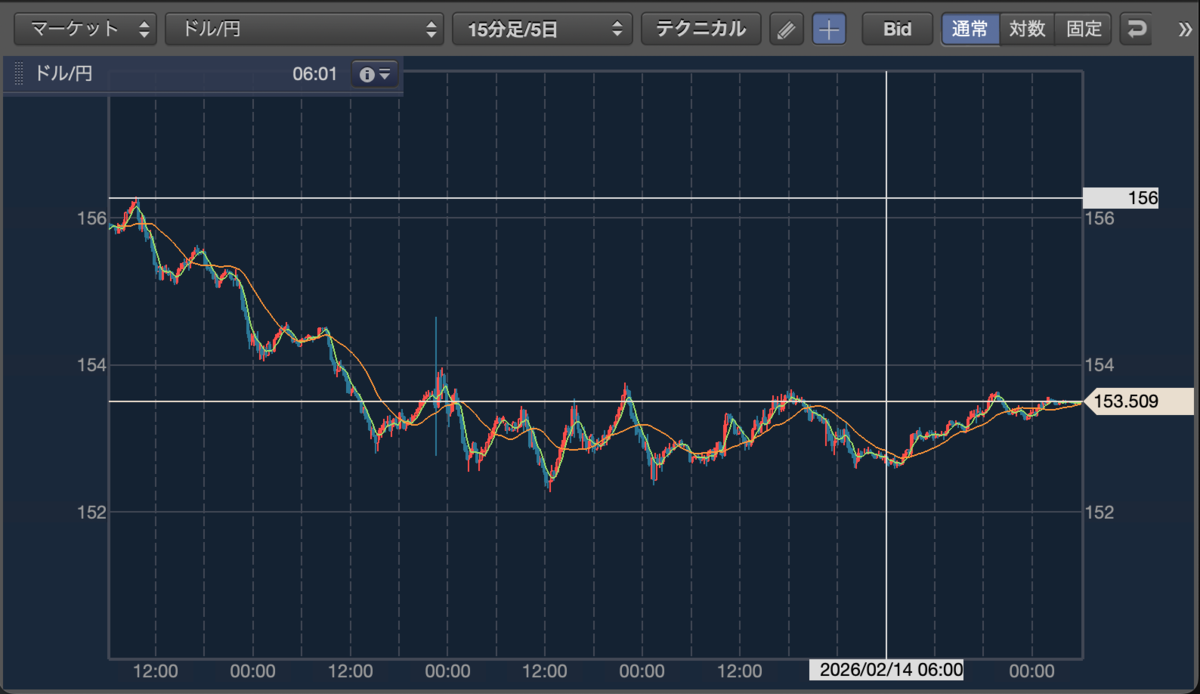Expand toolbar overflow double-chevron
The width and height of the screenshot is (1200, 694).
1185,29
